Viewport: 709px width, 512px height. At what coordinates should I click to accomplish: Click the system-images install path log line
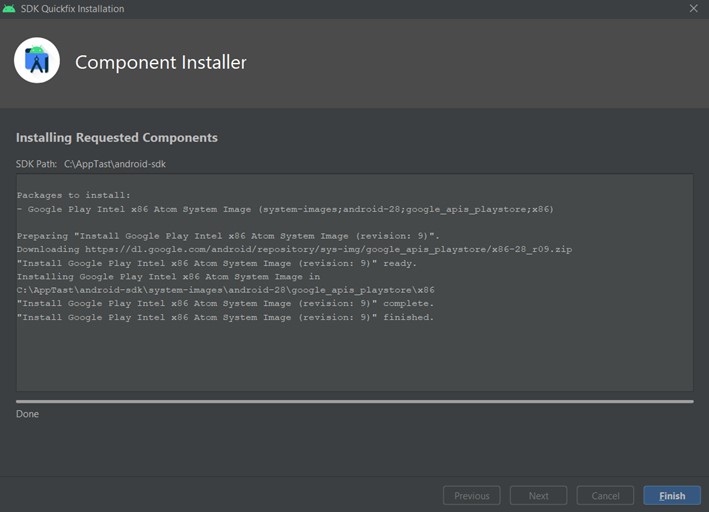coord(225,290)
